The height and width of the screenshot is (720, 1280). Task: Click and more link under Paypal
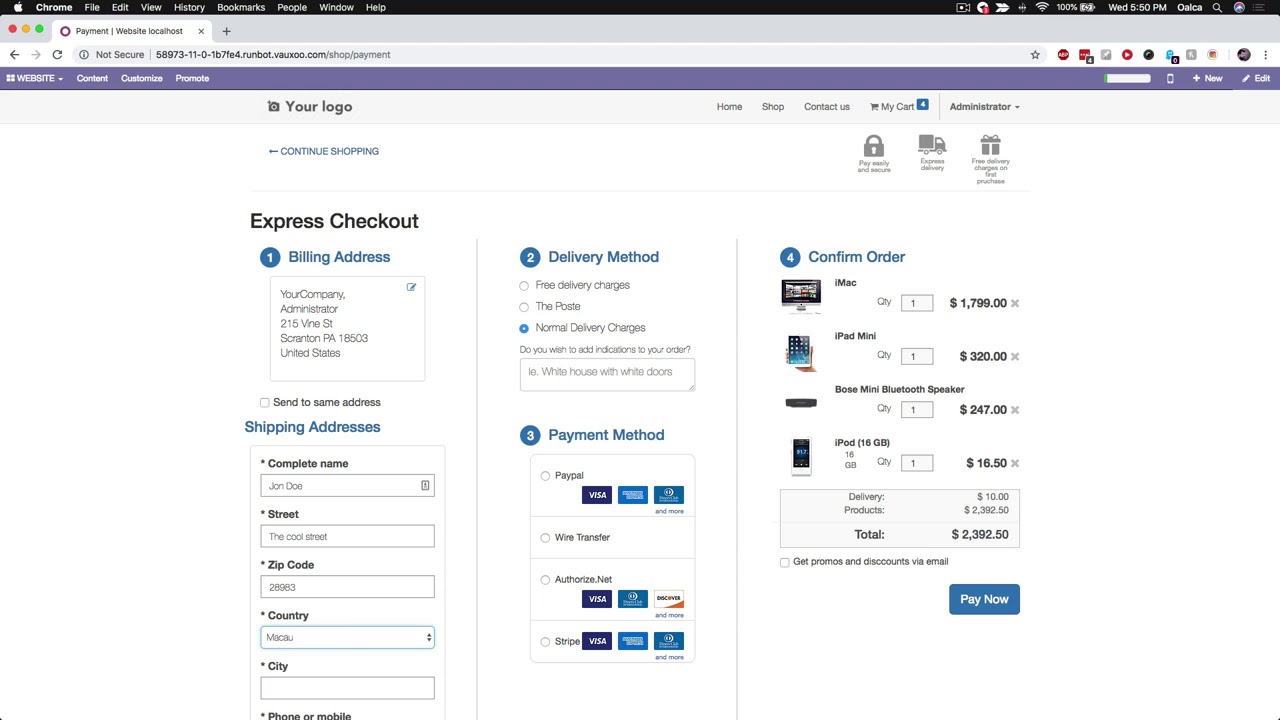click(x=669, y=511)
